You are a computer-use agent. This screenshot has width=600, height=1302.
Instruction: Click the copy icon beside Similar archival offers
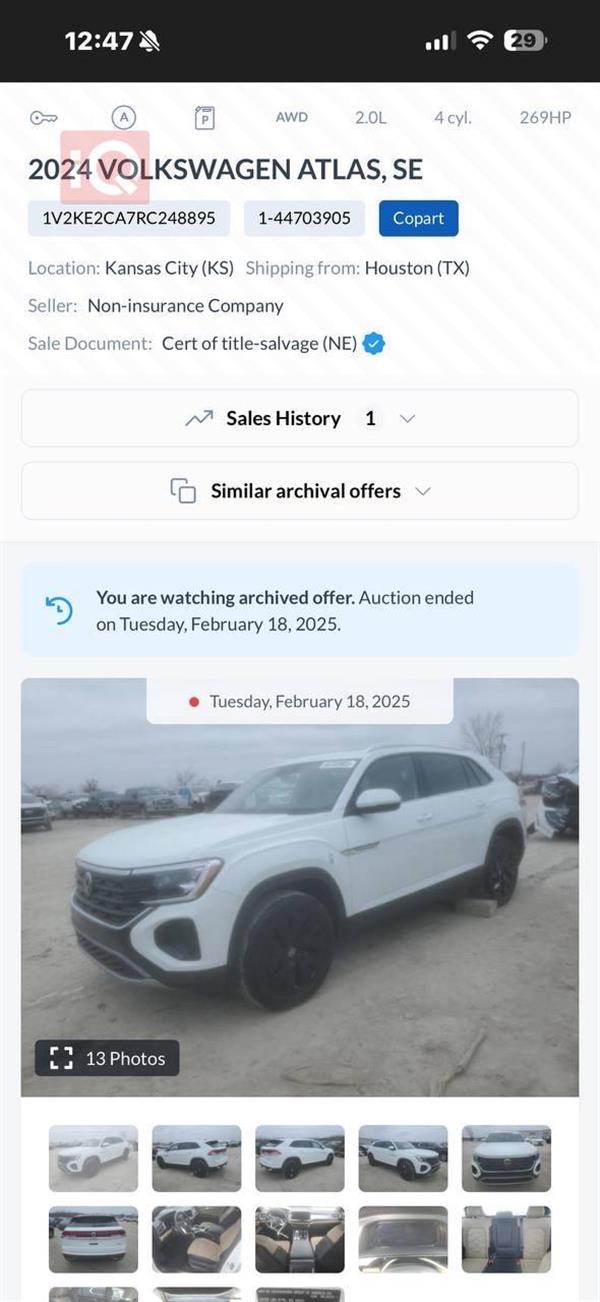pyautogui.click(x=183, y=491)
